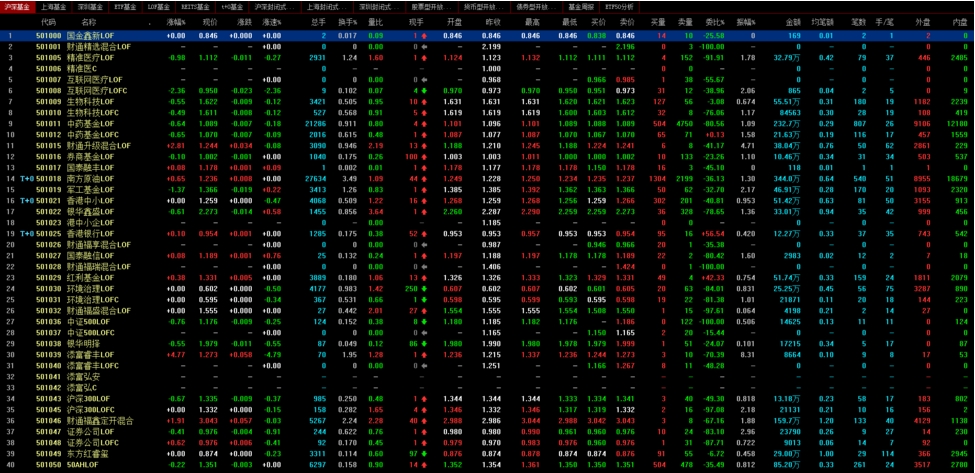Select fund 沪深300LOF
This screenshot has height=473, width=975.
[88, 398]
